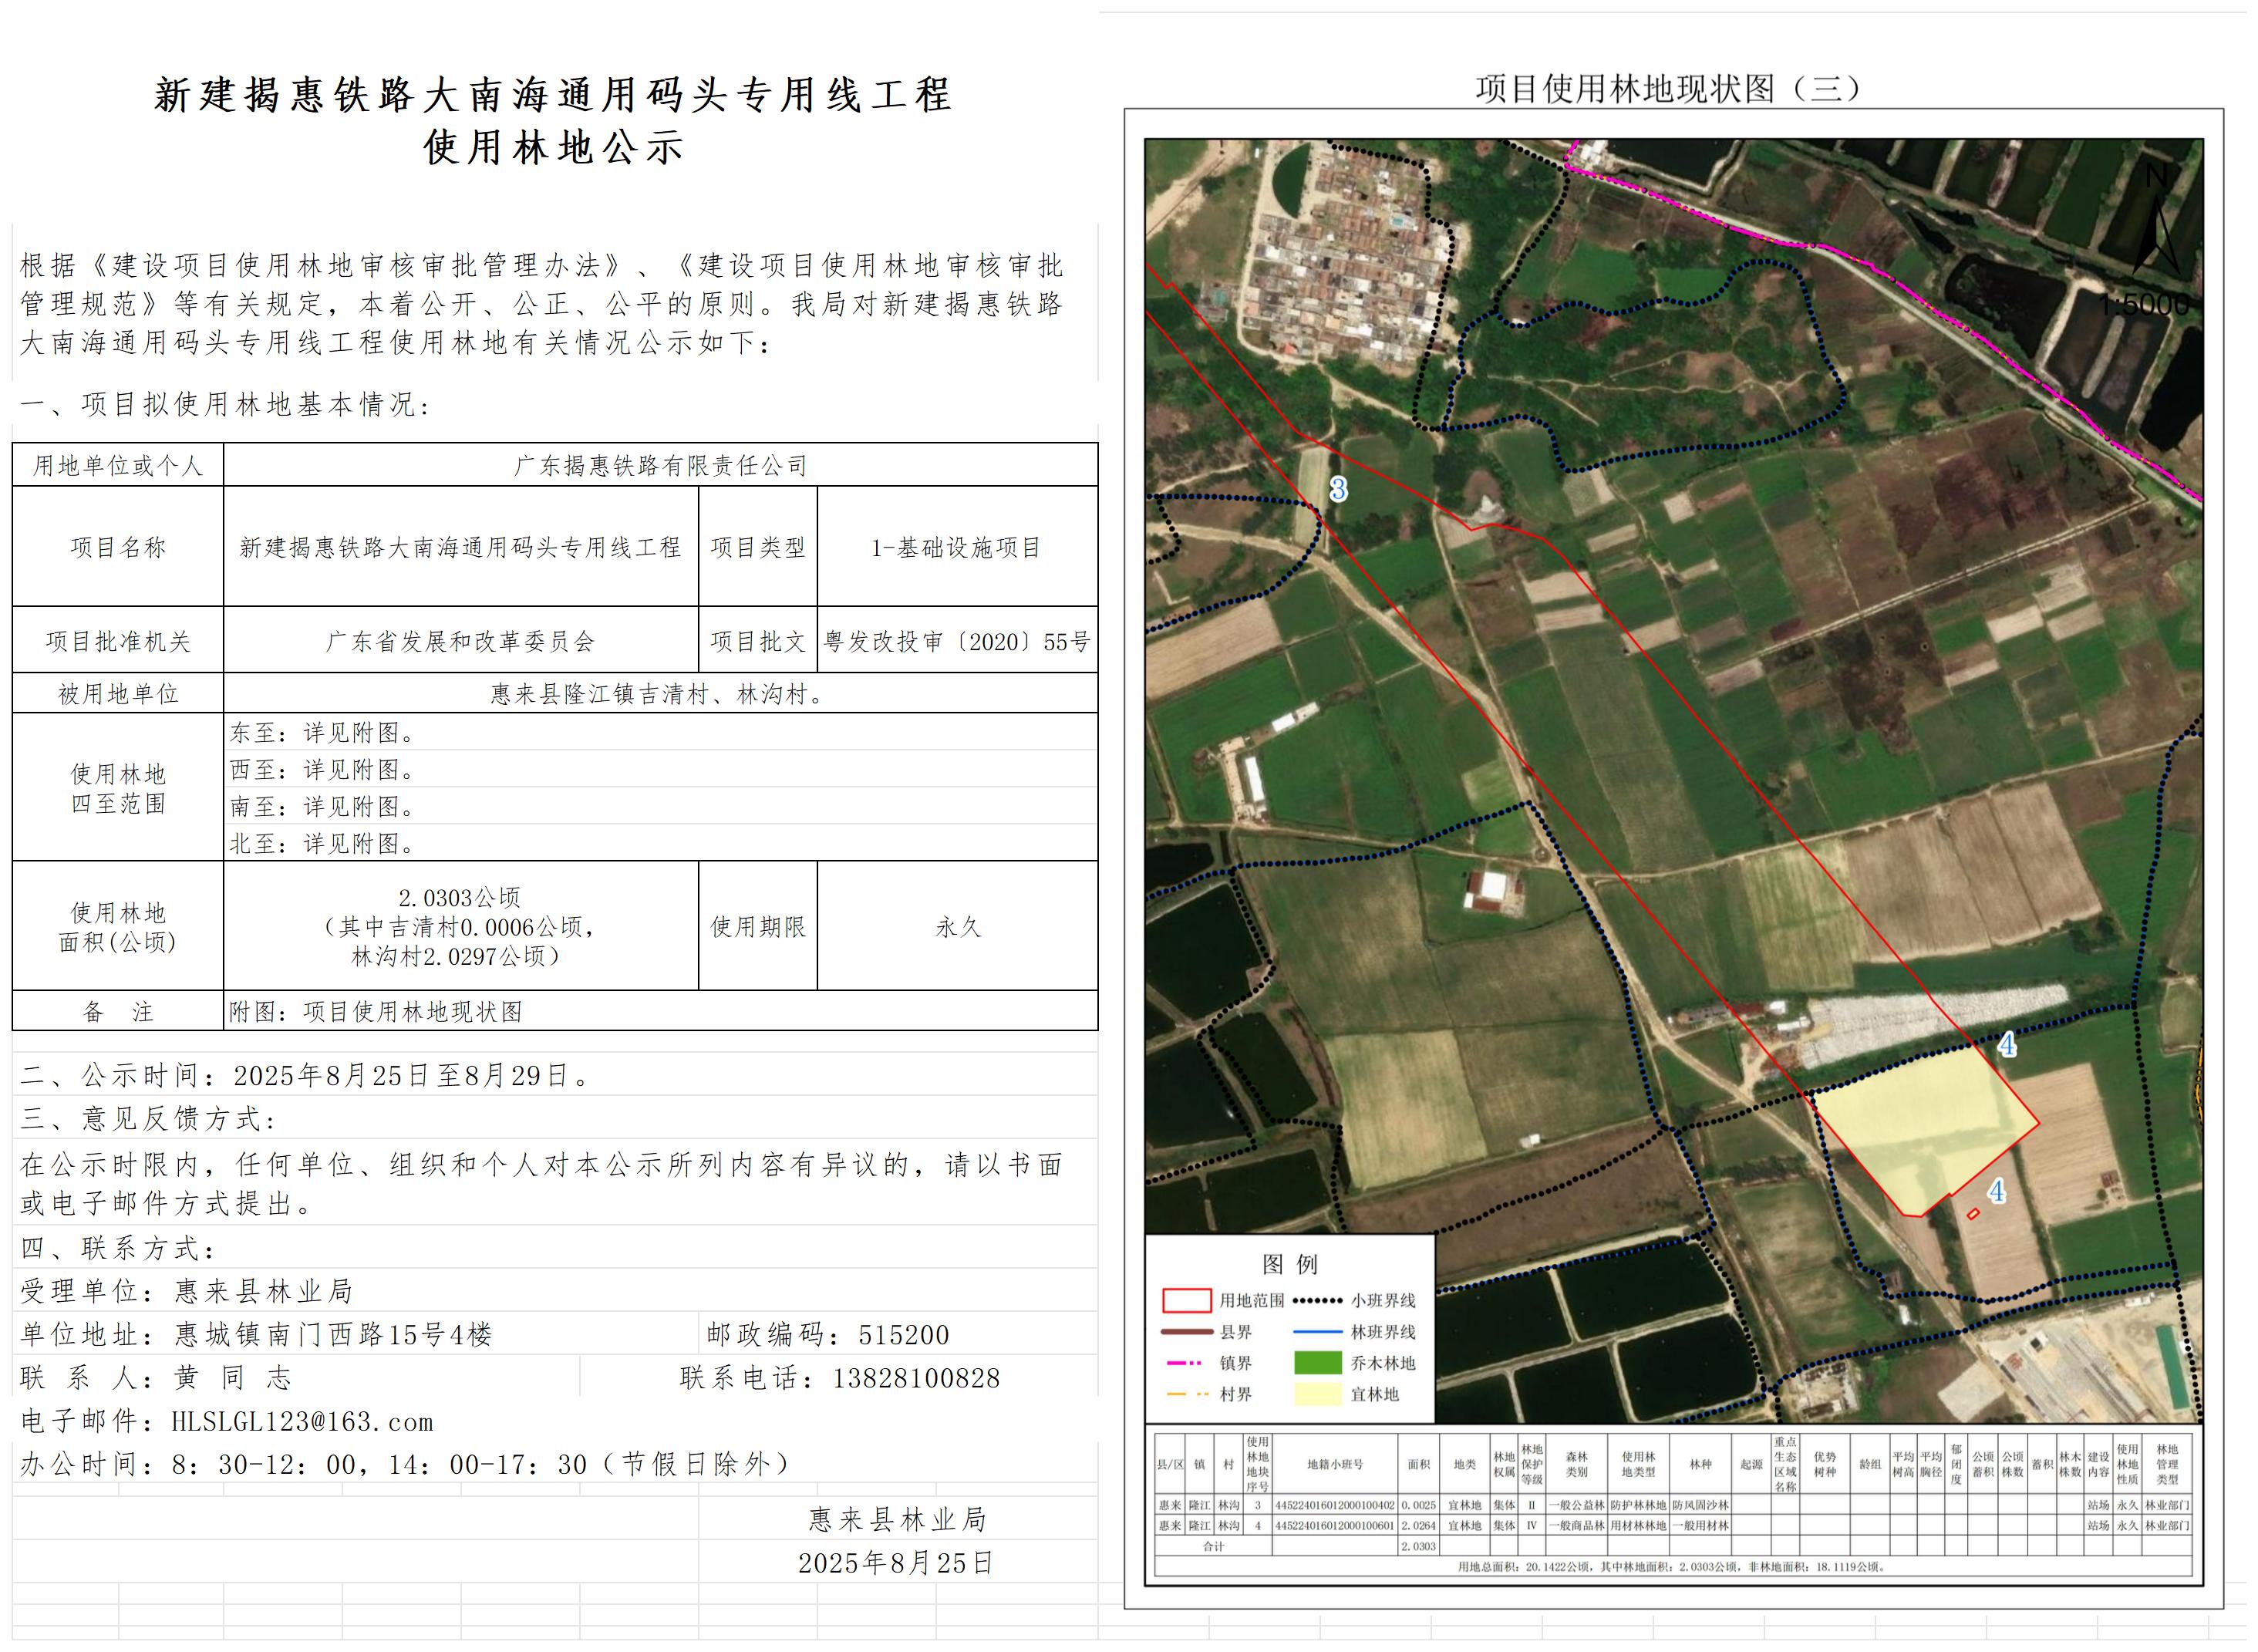Click the dotted 小班界线 legend symbol

click(x=1318, y=1302)
